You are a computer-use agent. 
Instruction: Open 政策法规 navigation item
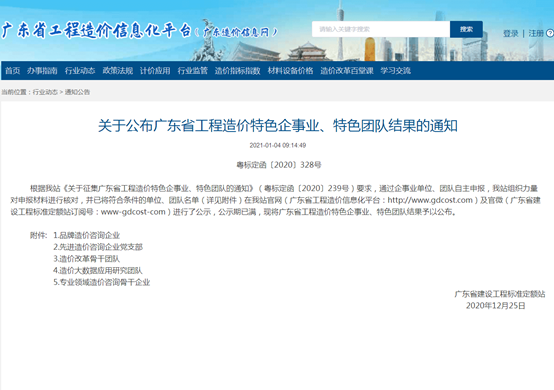(118, 71)
